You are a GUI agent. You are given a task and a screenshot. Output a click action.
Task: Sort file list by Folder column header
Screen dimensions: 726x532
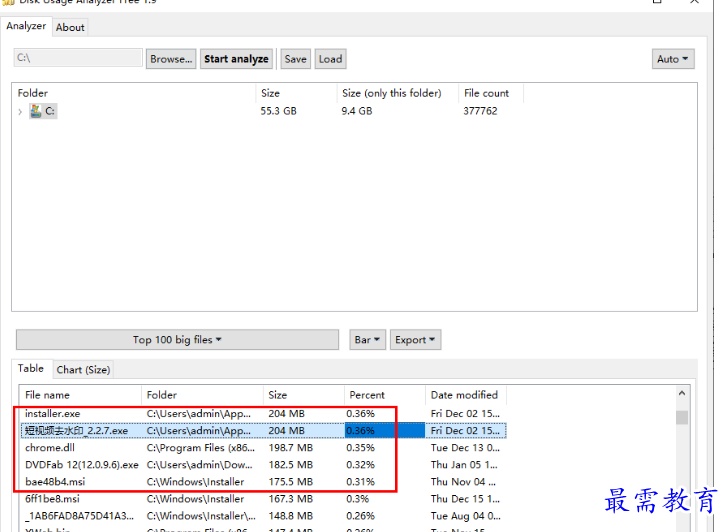tap(202, 395)
